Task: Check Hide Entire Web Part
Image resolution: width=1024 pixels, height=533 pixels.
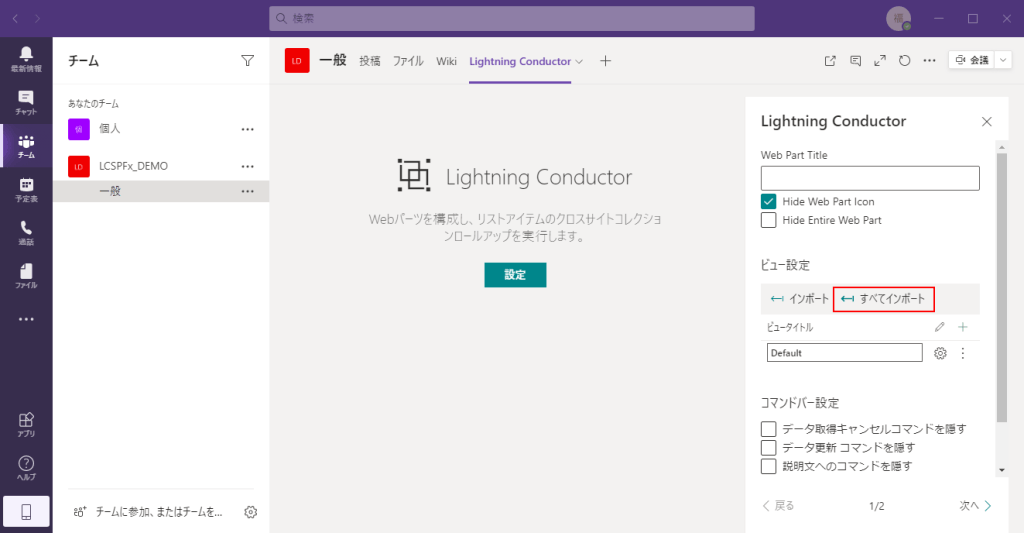Action: [769, 220]
